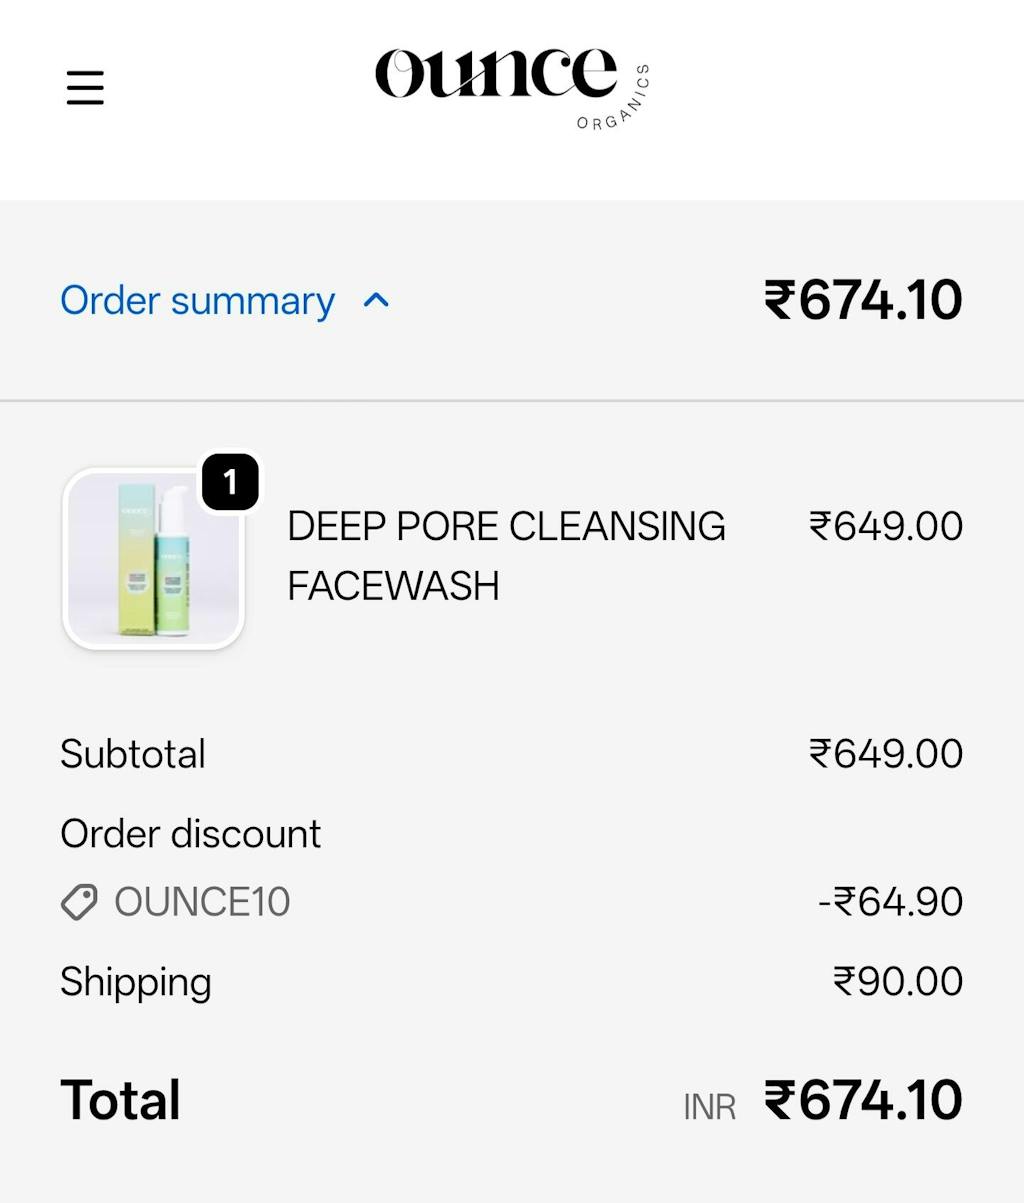Click the discount tag icon
The width and height of the screenshot is (1024, 1203).
click(79, 902)
